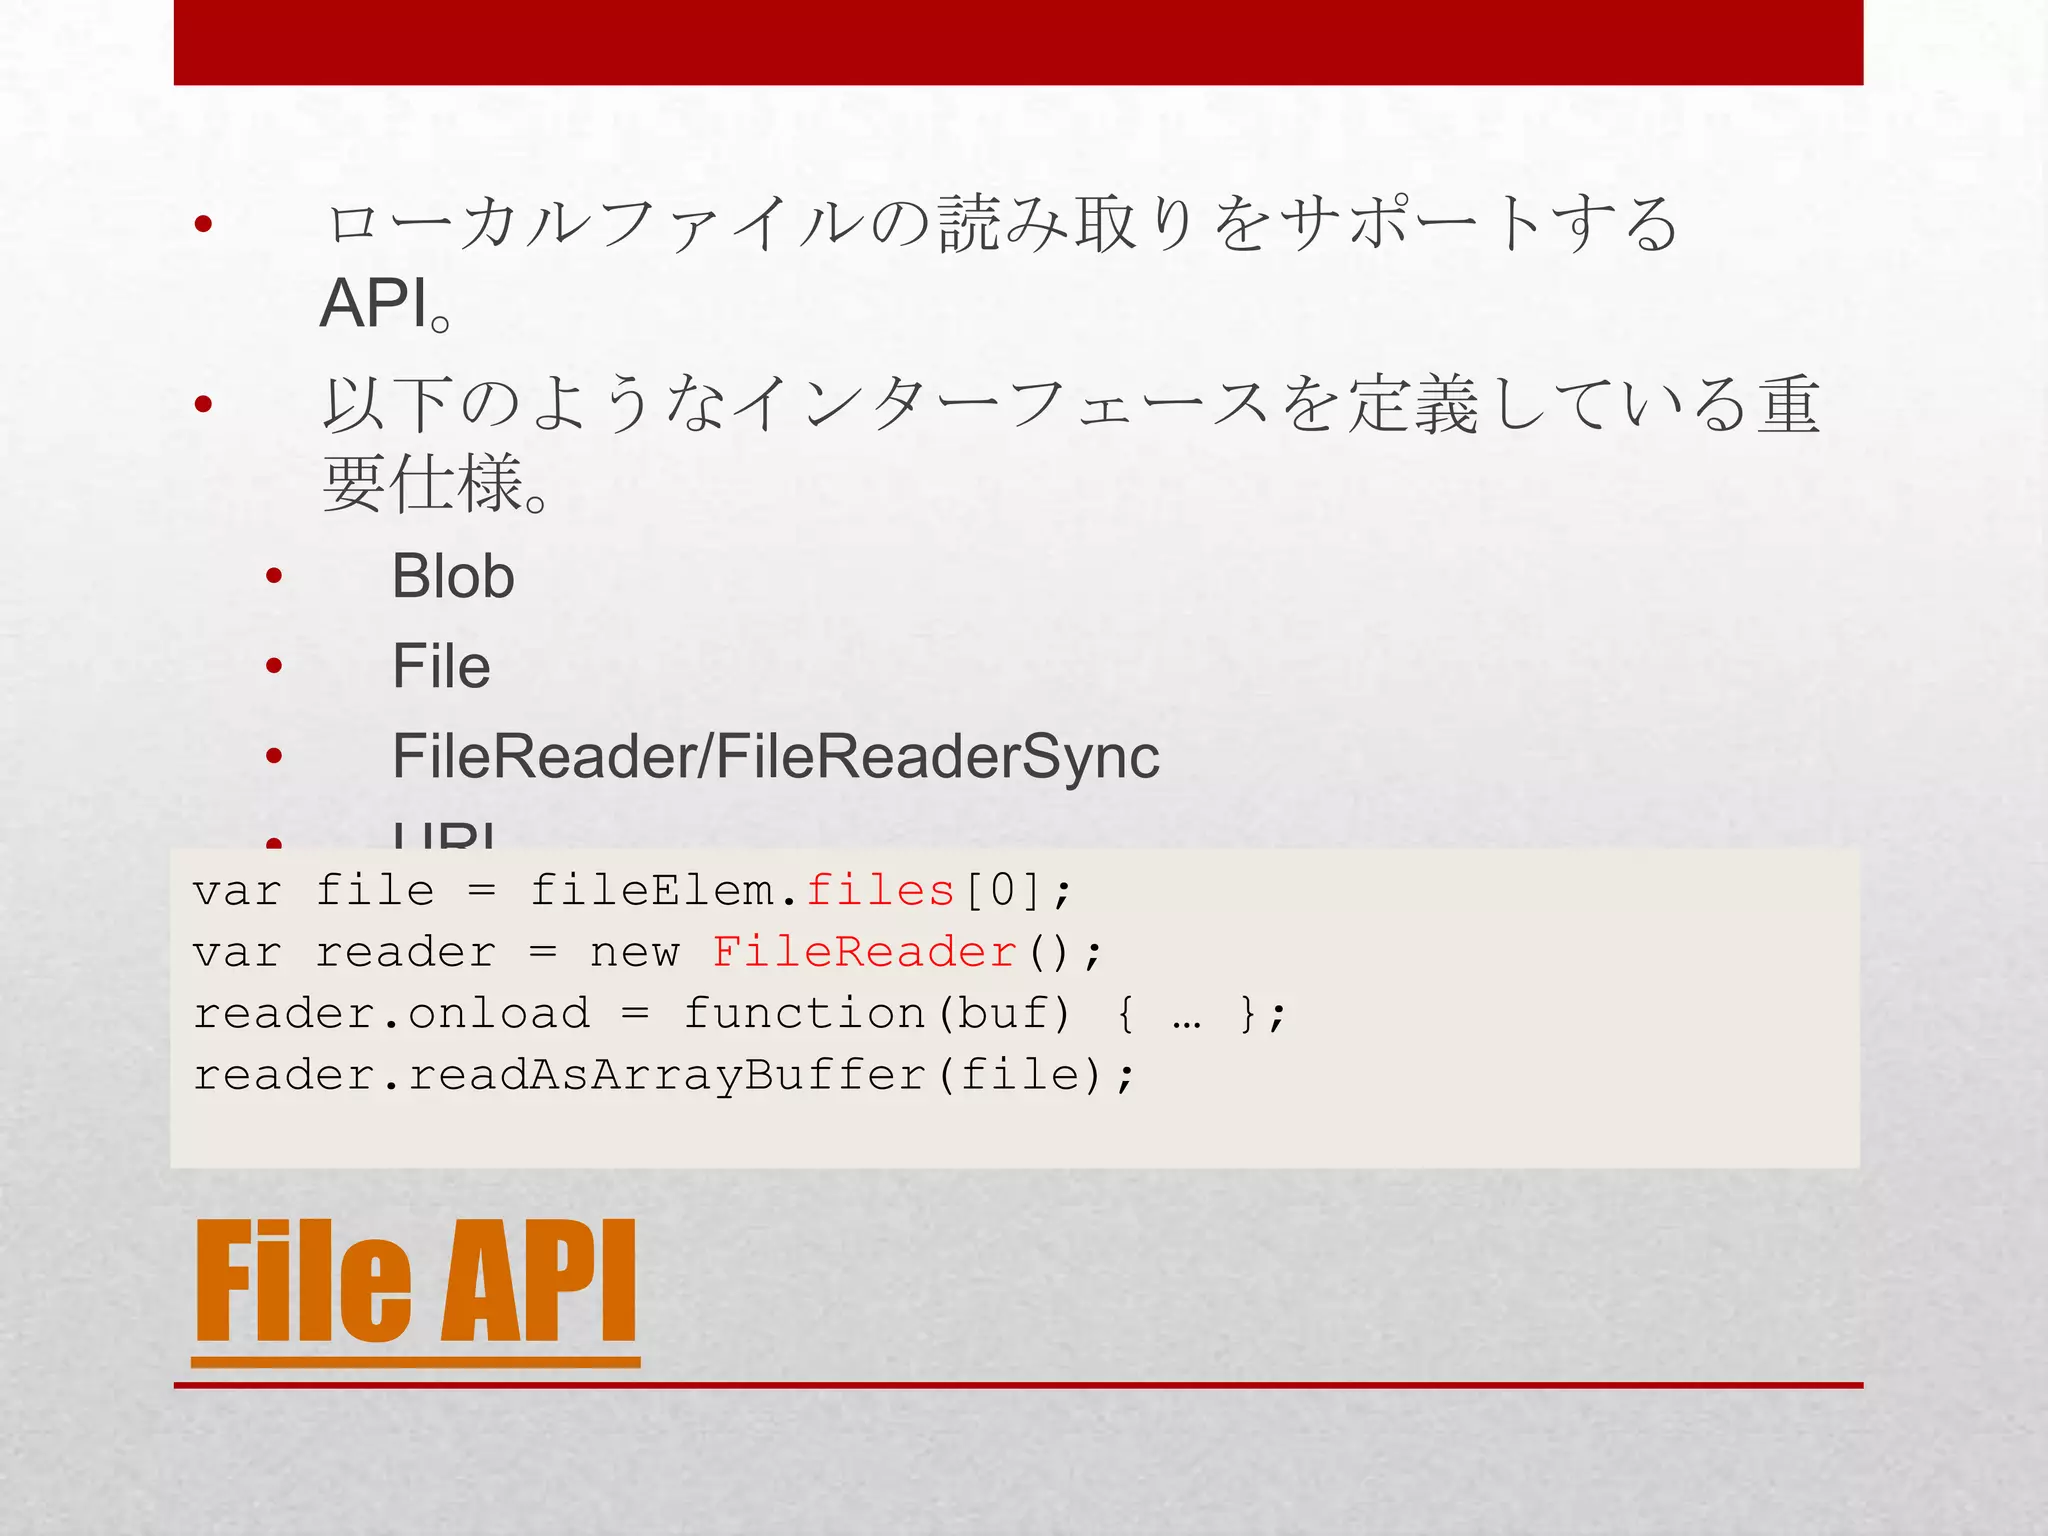Click the 'FileReader/FileReaderSync' bullet

(x=775, y=757)
